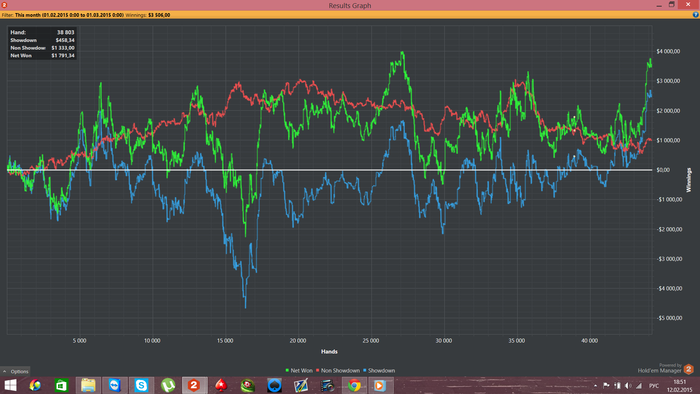The height and width of the screenshot is (394, 700).
Task: Open PokerStars from the taskbar
Action: tap(221, 385)
